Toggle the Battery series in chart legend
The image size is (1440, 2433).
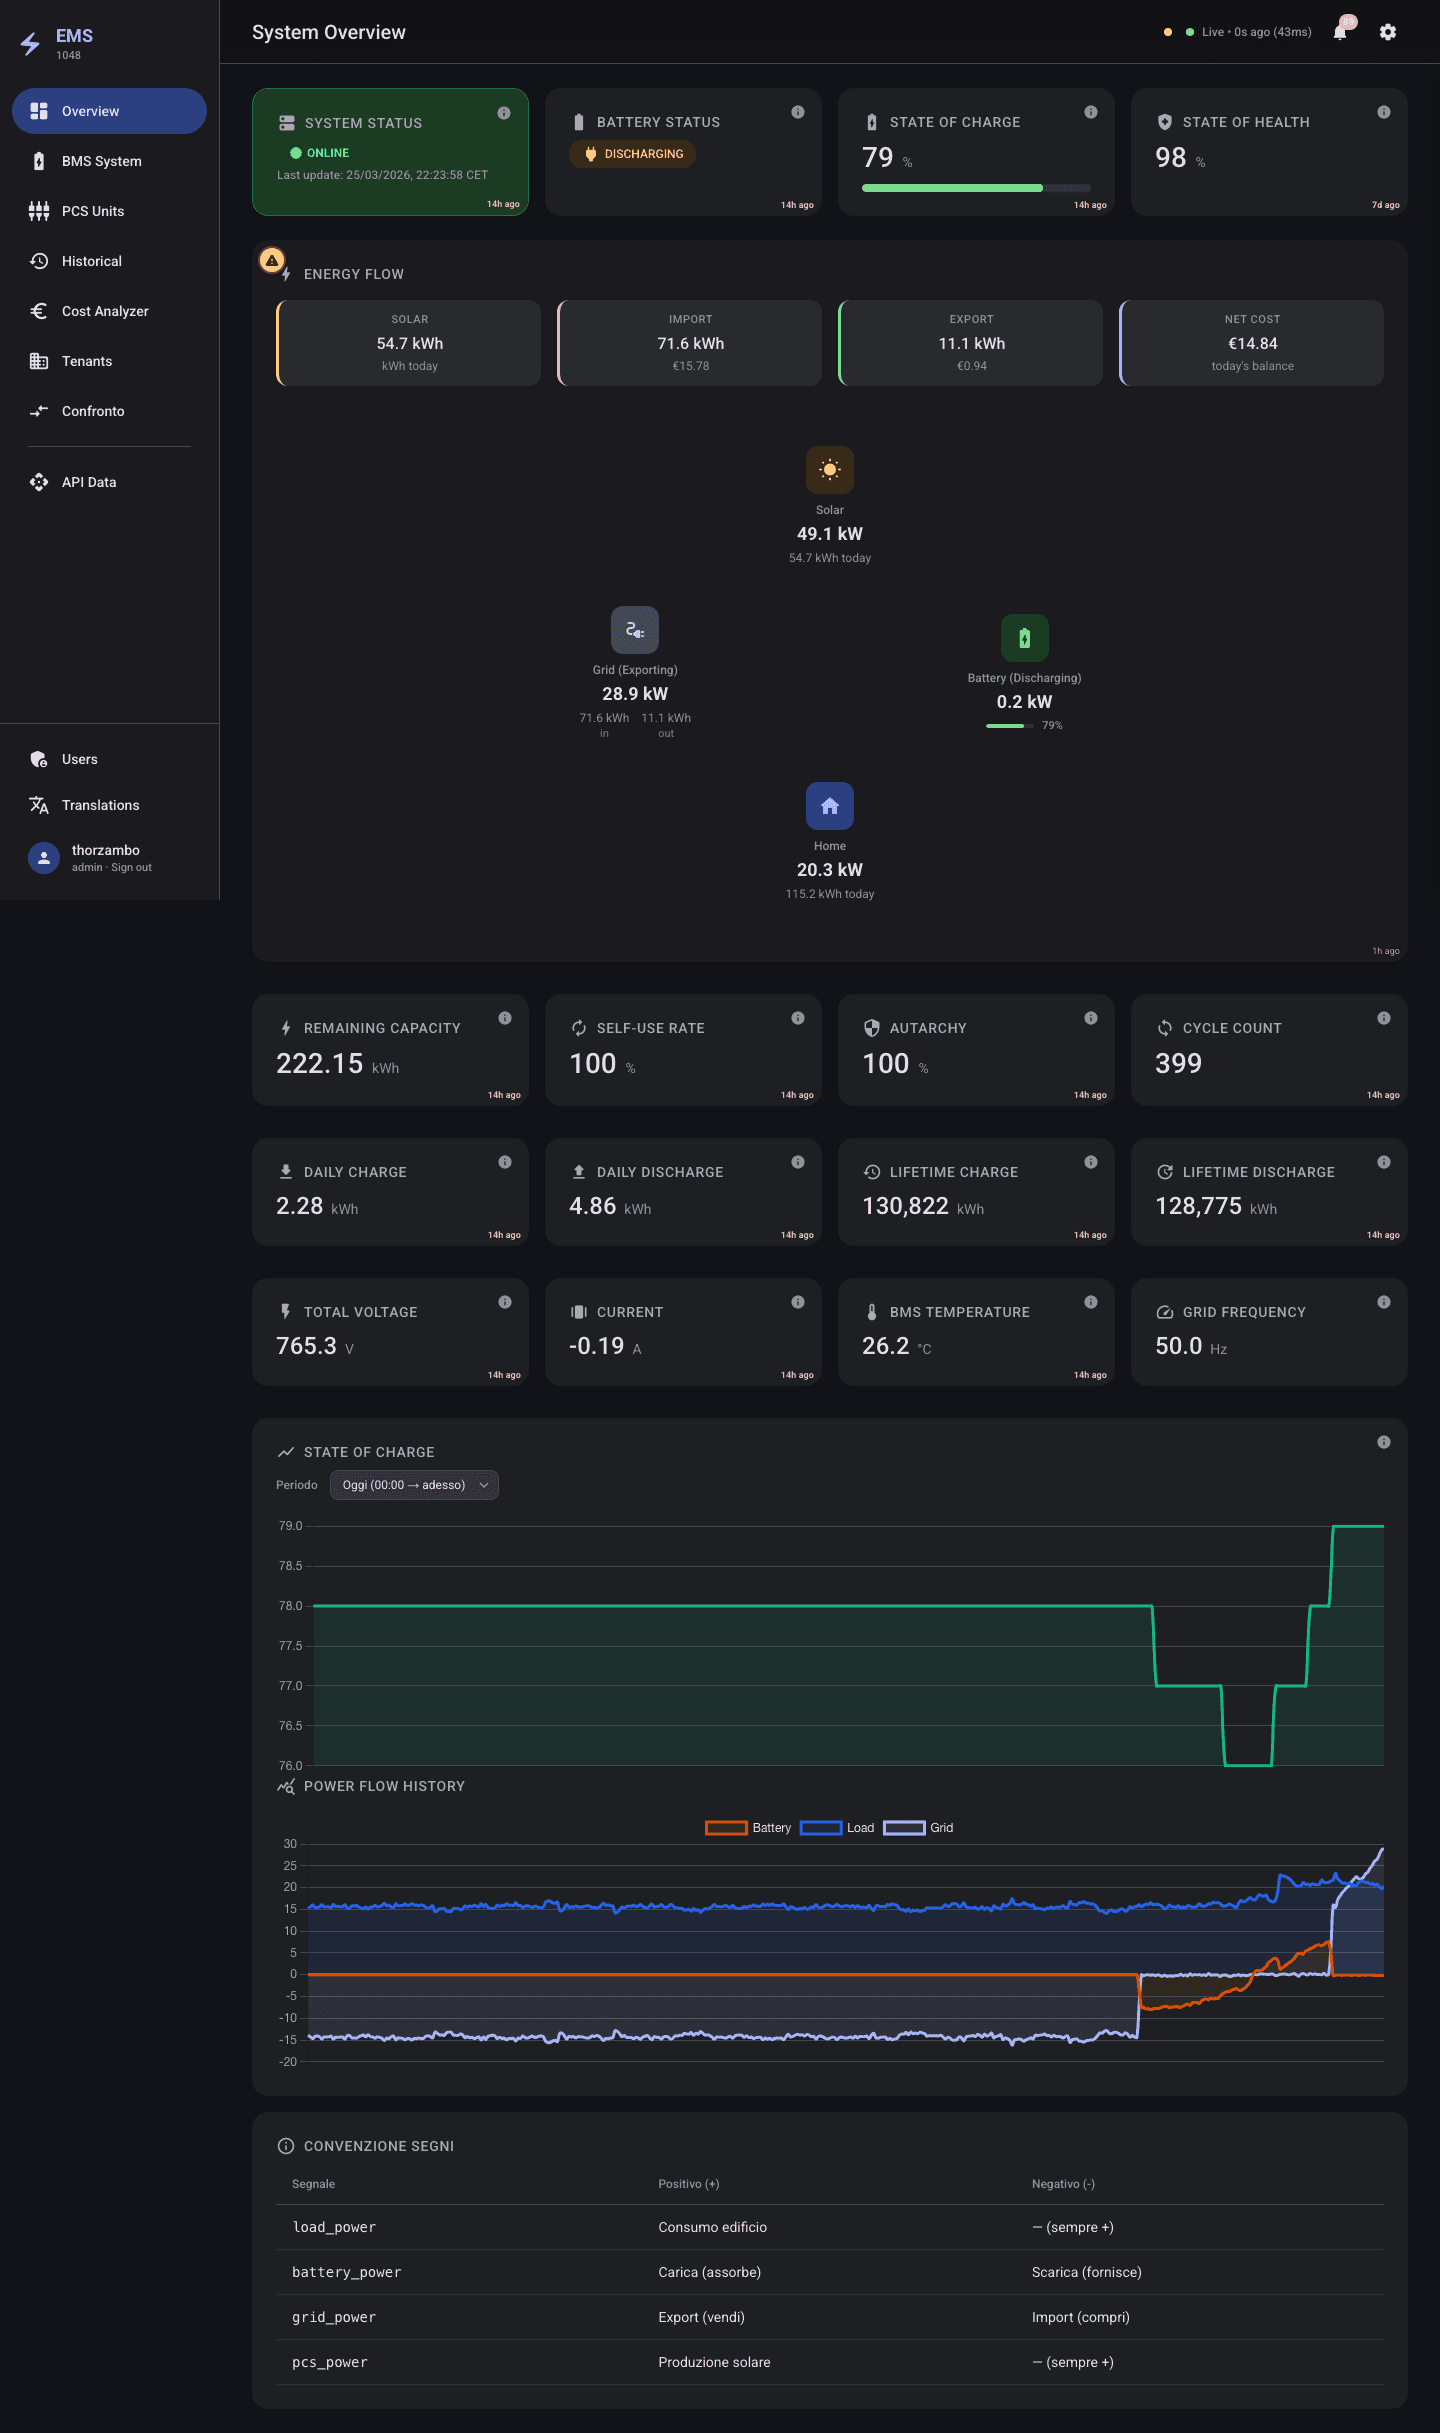tap(748, 1828)
